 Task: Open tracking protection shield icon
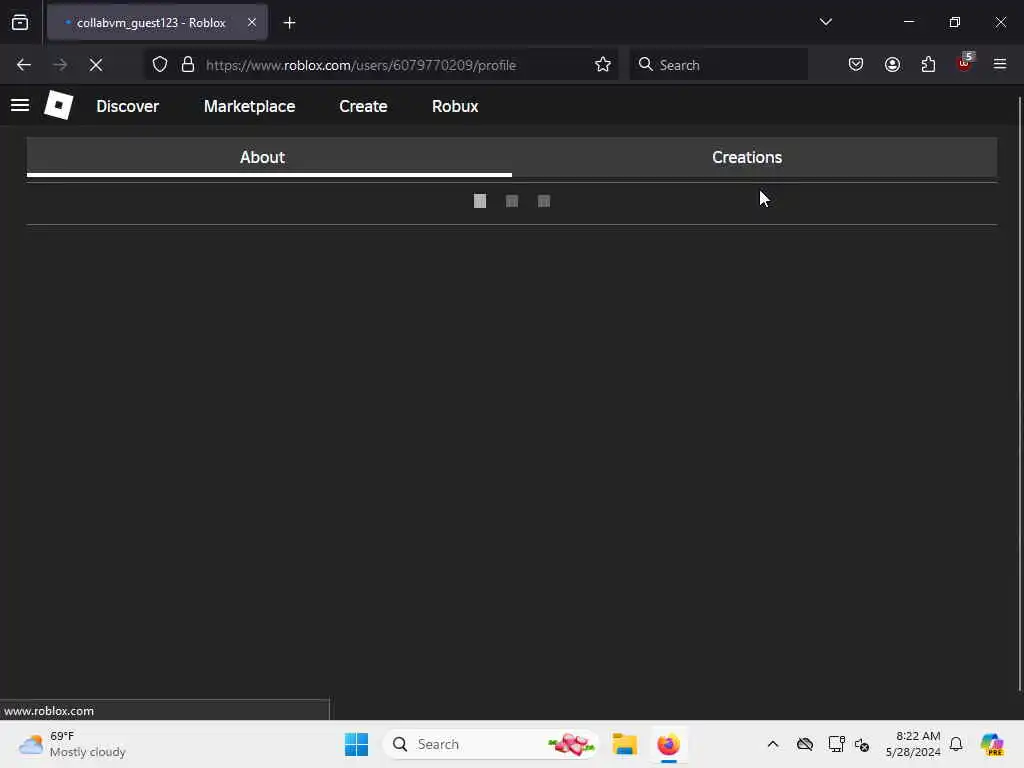(160, 65)
